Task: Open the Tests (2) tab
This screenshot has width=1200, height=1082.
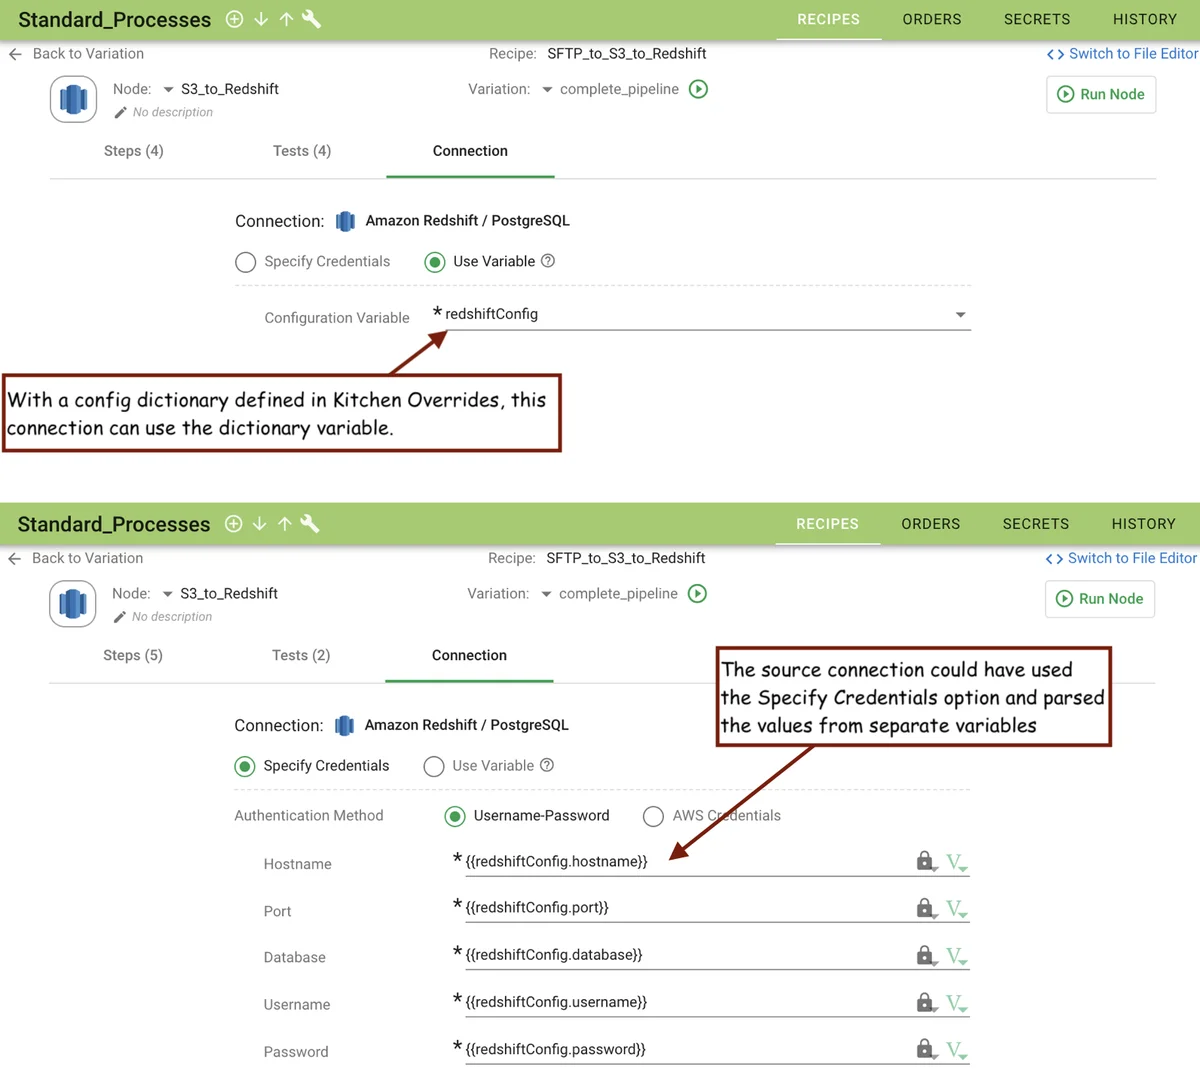Action: 300,656
